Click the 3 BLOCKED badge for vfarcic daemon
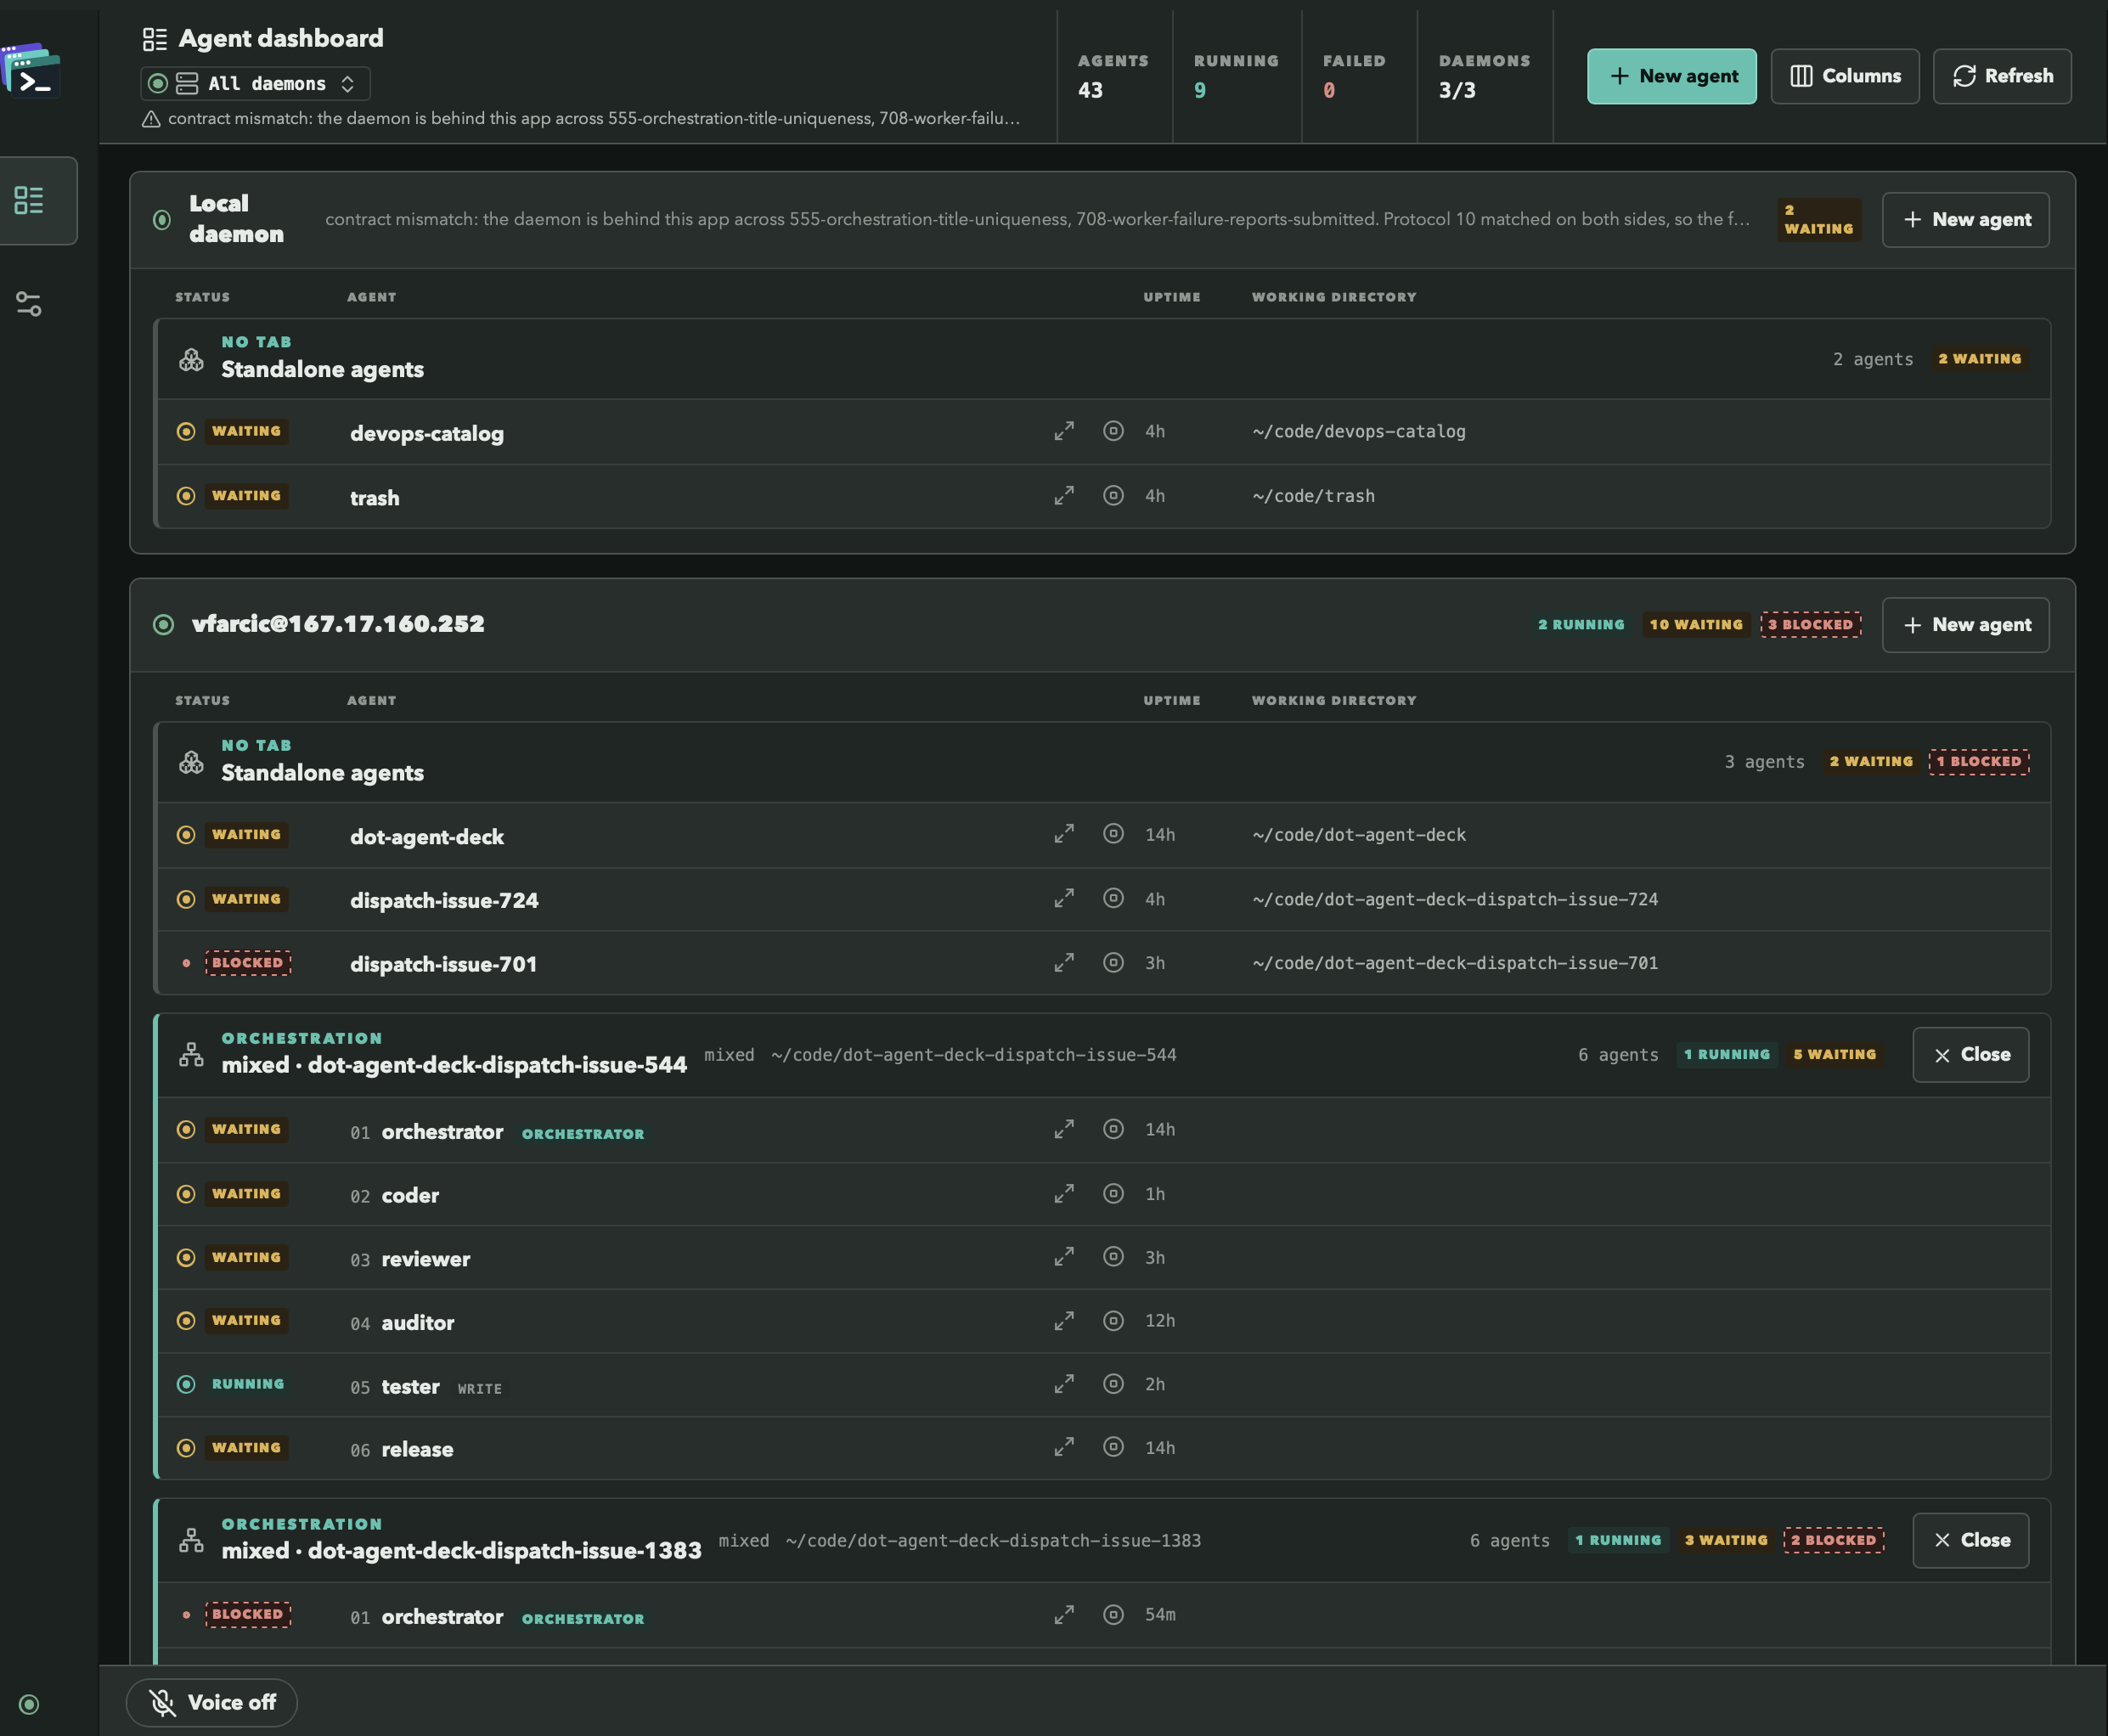This screenshot has height=1736, width=2108. 1811,625
